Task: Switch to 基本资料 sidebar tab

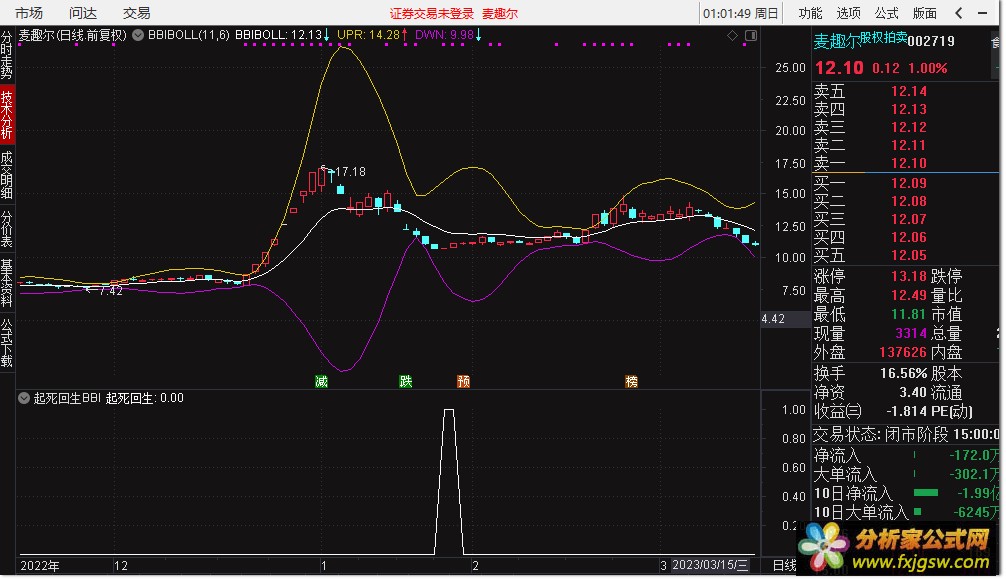Action: click(x=6, y=282)
